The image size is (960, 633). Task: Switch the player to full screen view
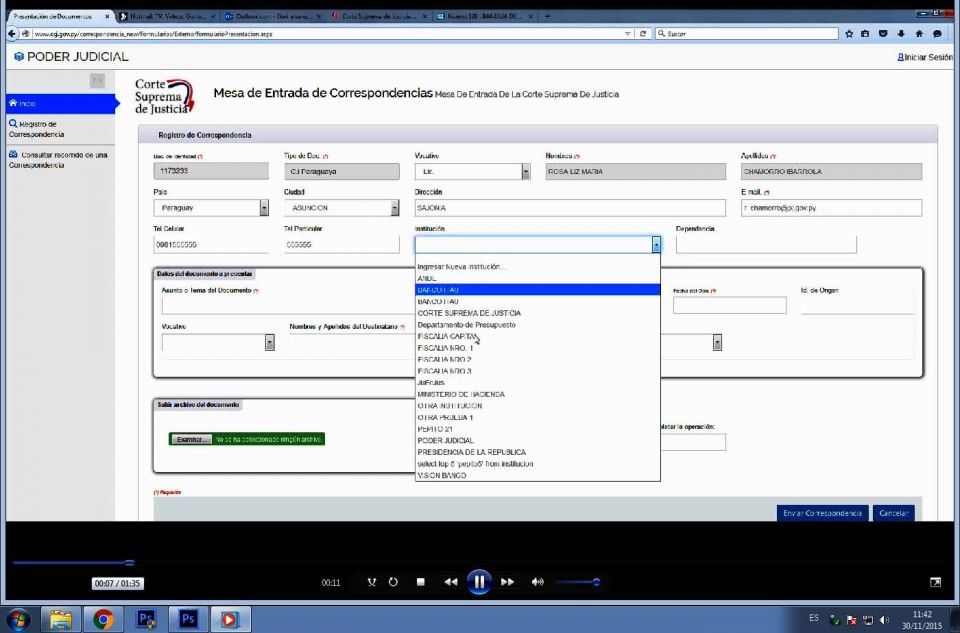click(935, 582)
